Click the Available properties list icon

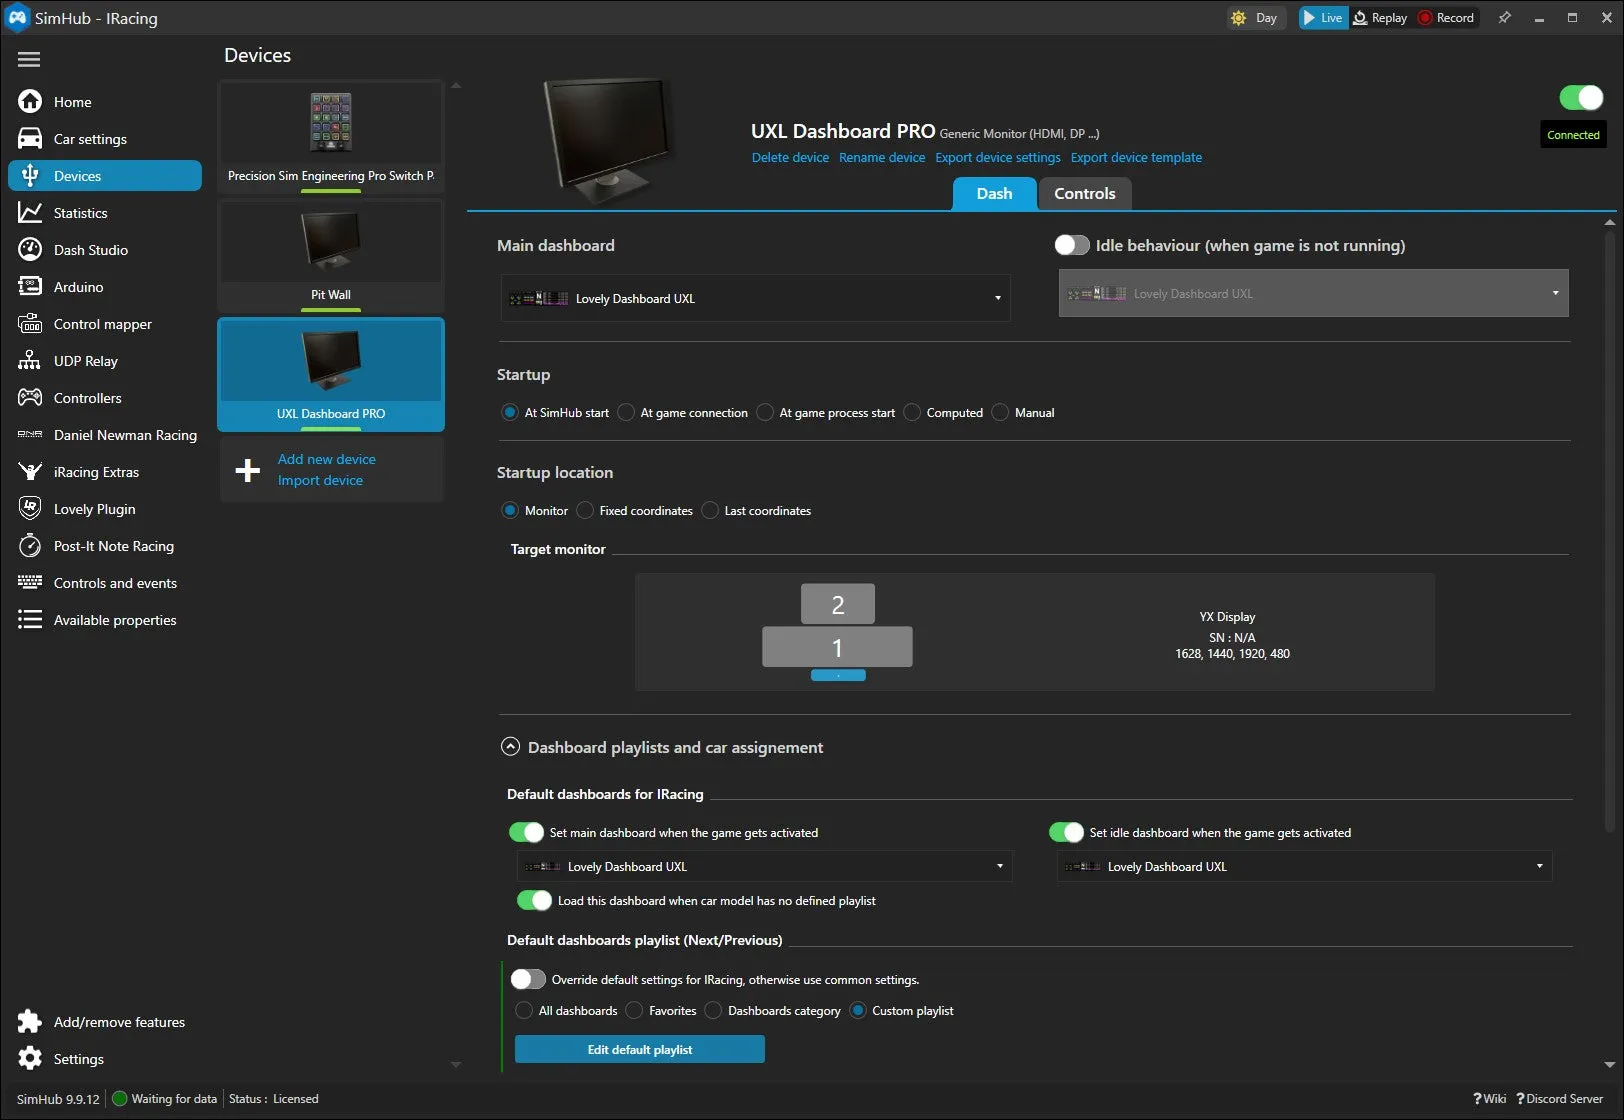[30, 620]
